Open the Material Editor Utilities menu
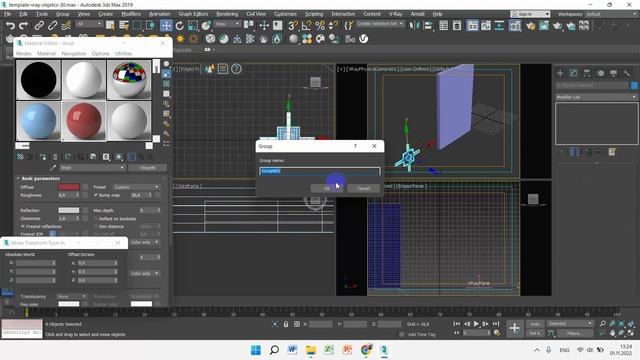640x360 pixels. click(x=123, y=53)
